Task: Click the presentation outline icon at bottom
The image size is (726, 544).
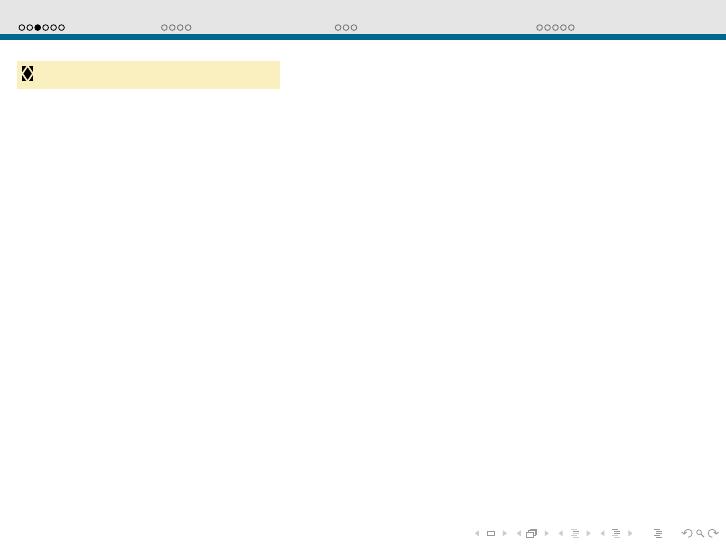Action: [x=658, y=534]
